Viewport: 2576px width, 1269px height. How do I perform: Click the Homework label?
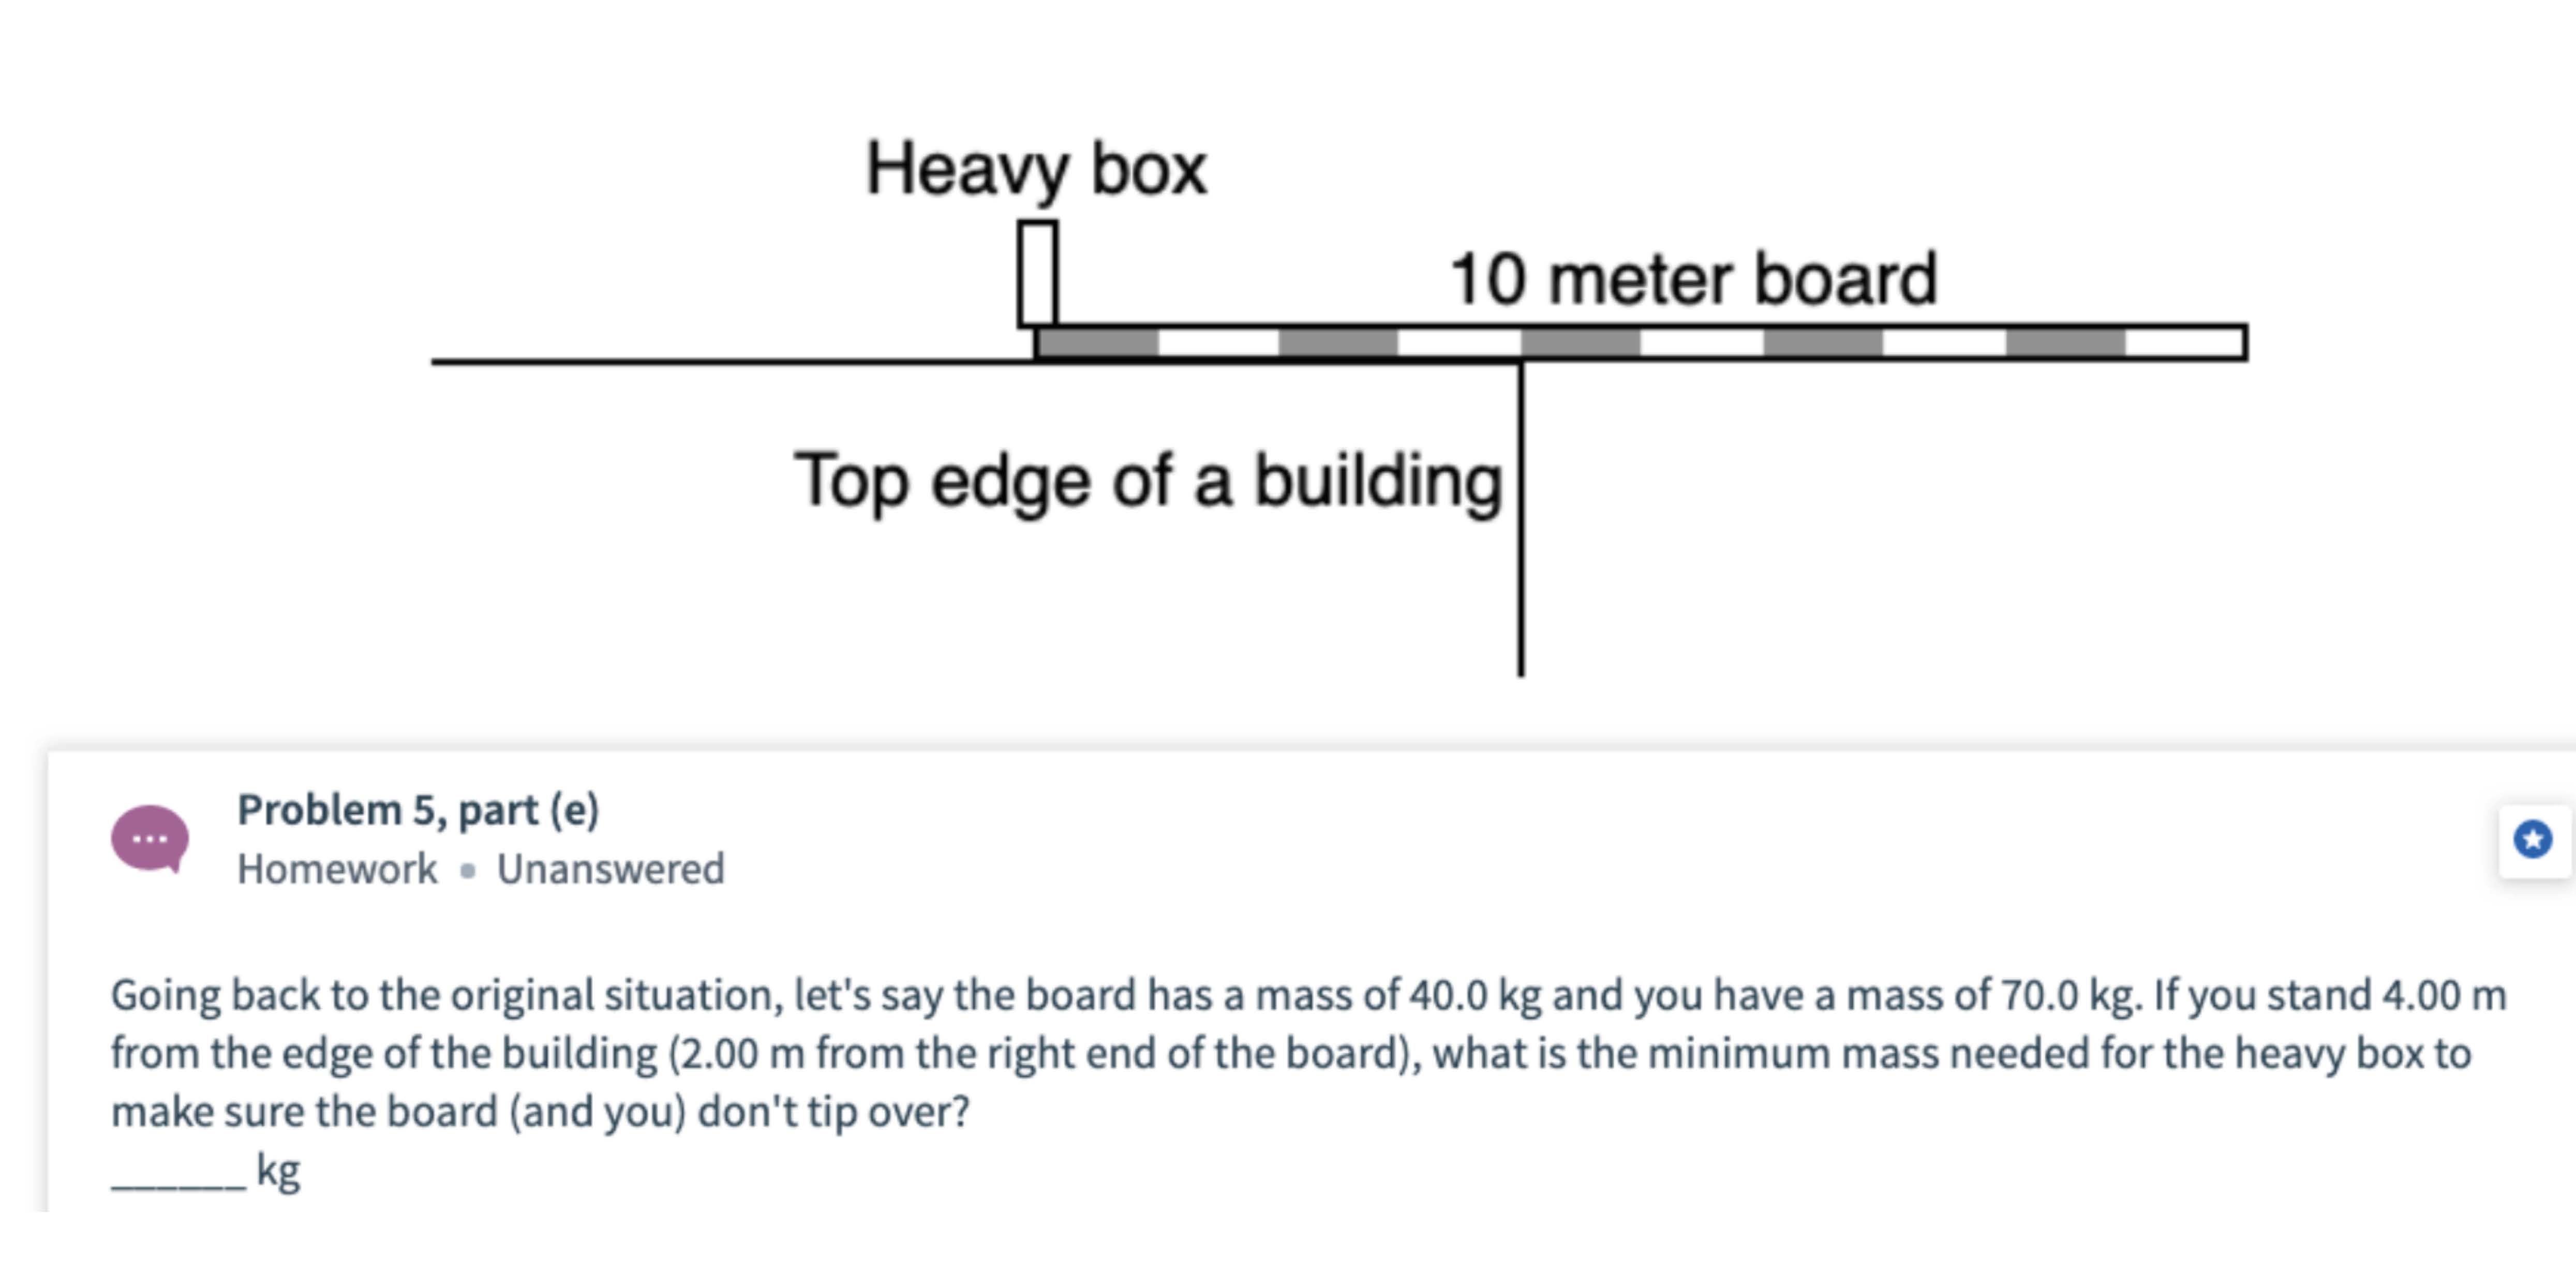tap(337, 869)
